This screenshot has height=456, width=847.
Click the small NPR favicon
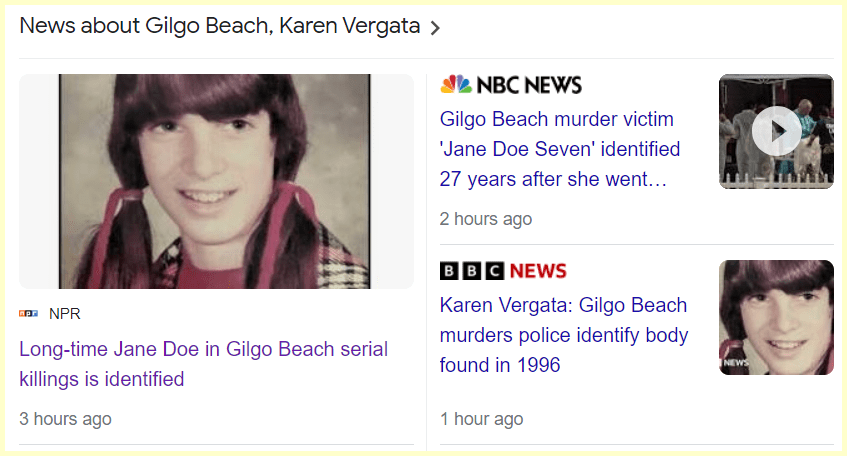click(x=28, y=314)
